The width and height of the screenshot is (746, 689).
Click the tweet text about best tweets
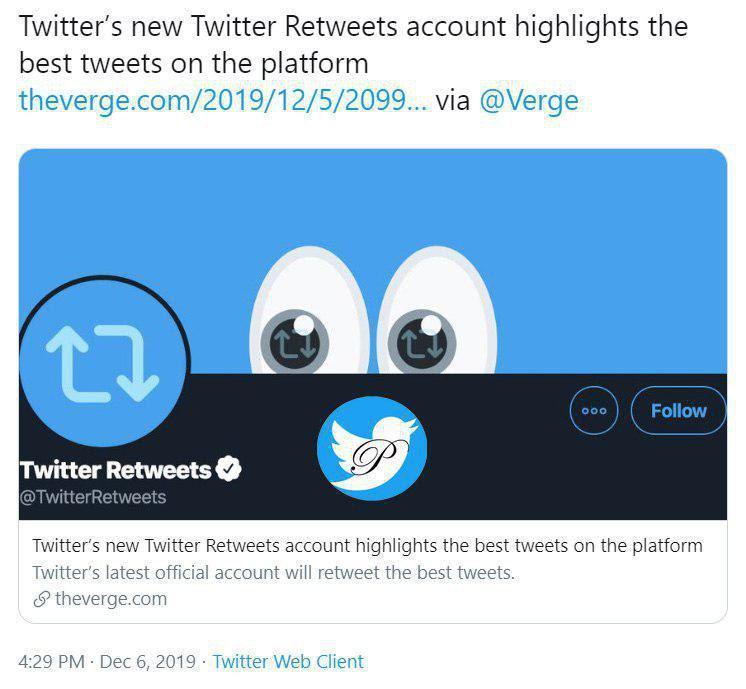click(353, 45)
